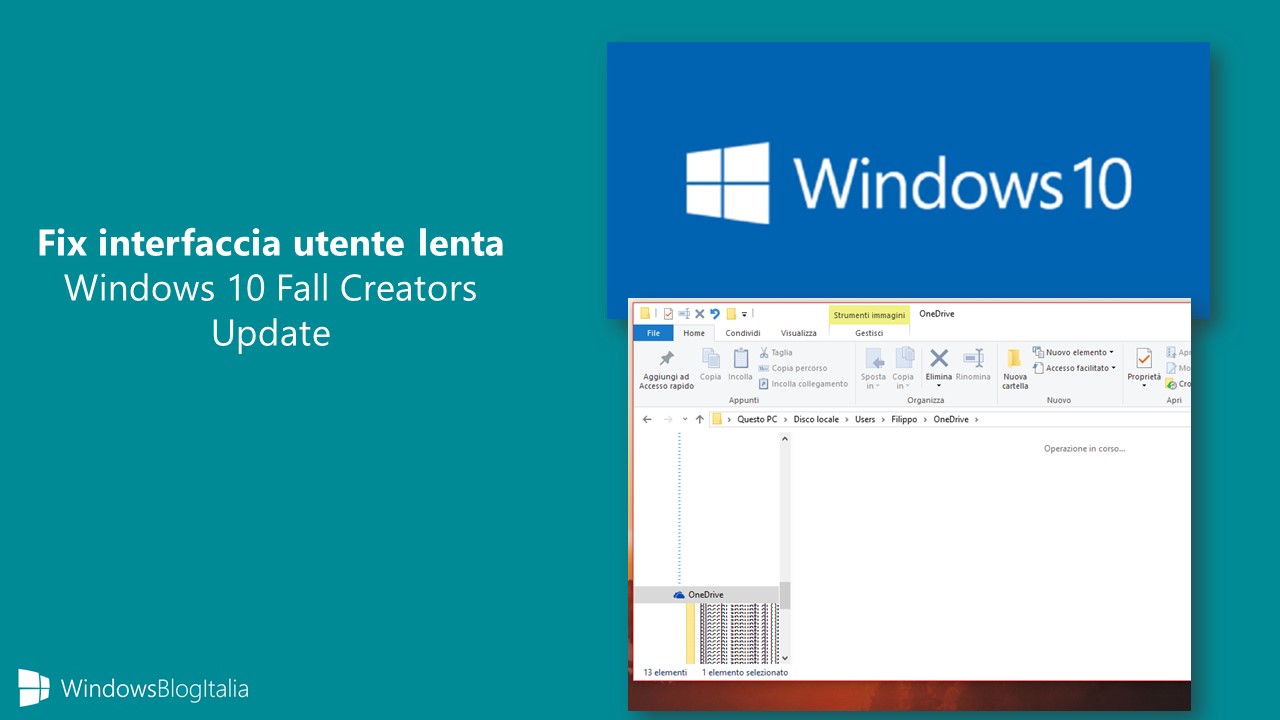Open recent locations dropdown chevron

(685, 420)
